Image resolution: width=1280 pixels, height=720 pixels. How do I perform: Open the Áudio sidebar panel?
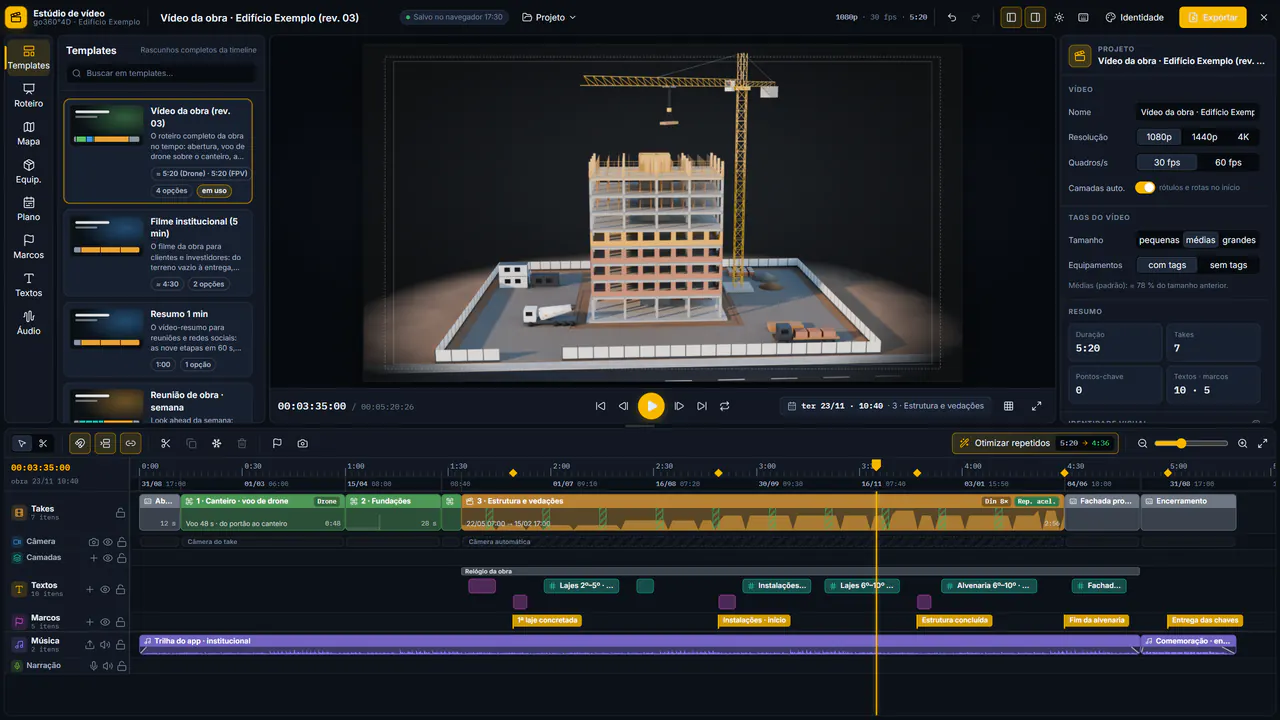point(29,323)
